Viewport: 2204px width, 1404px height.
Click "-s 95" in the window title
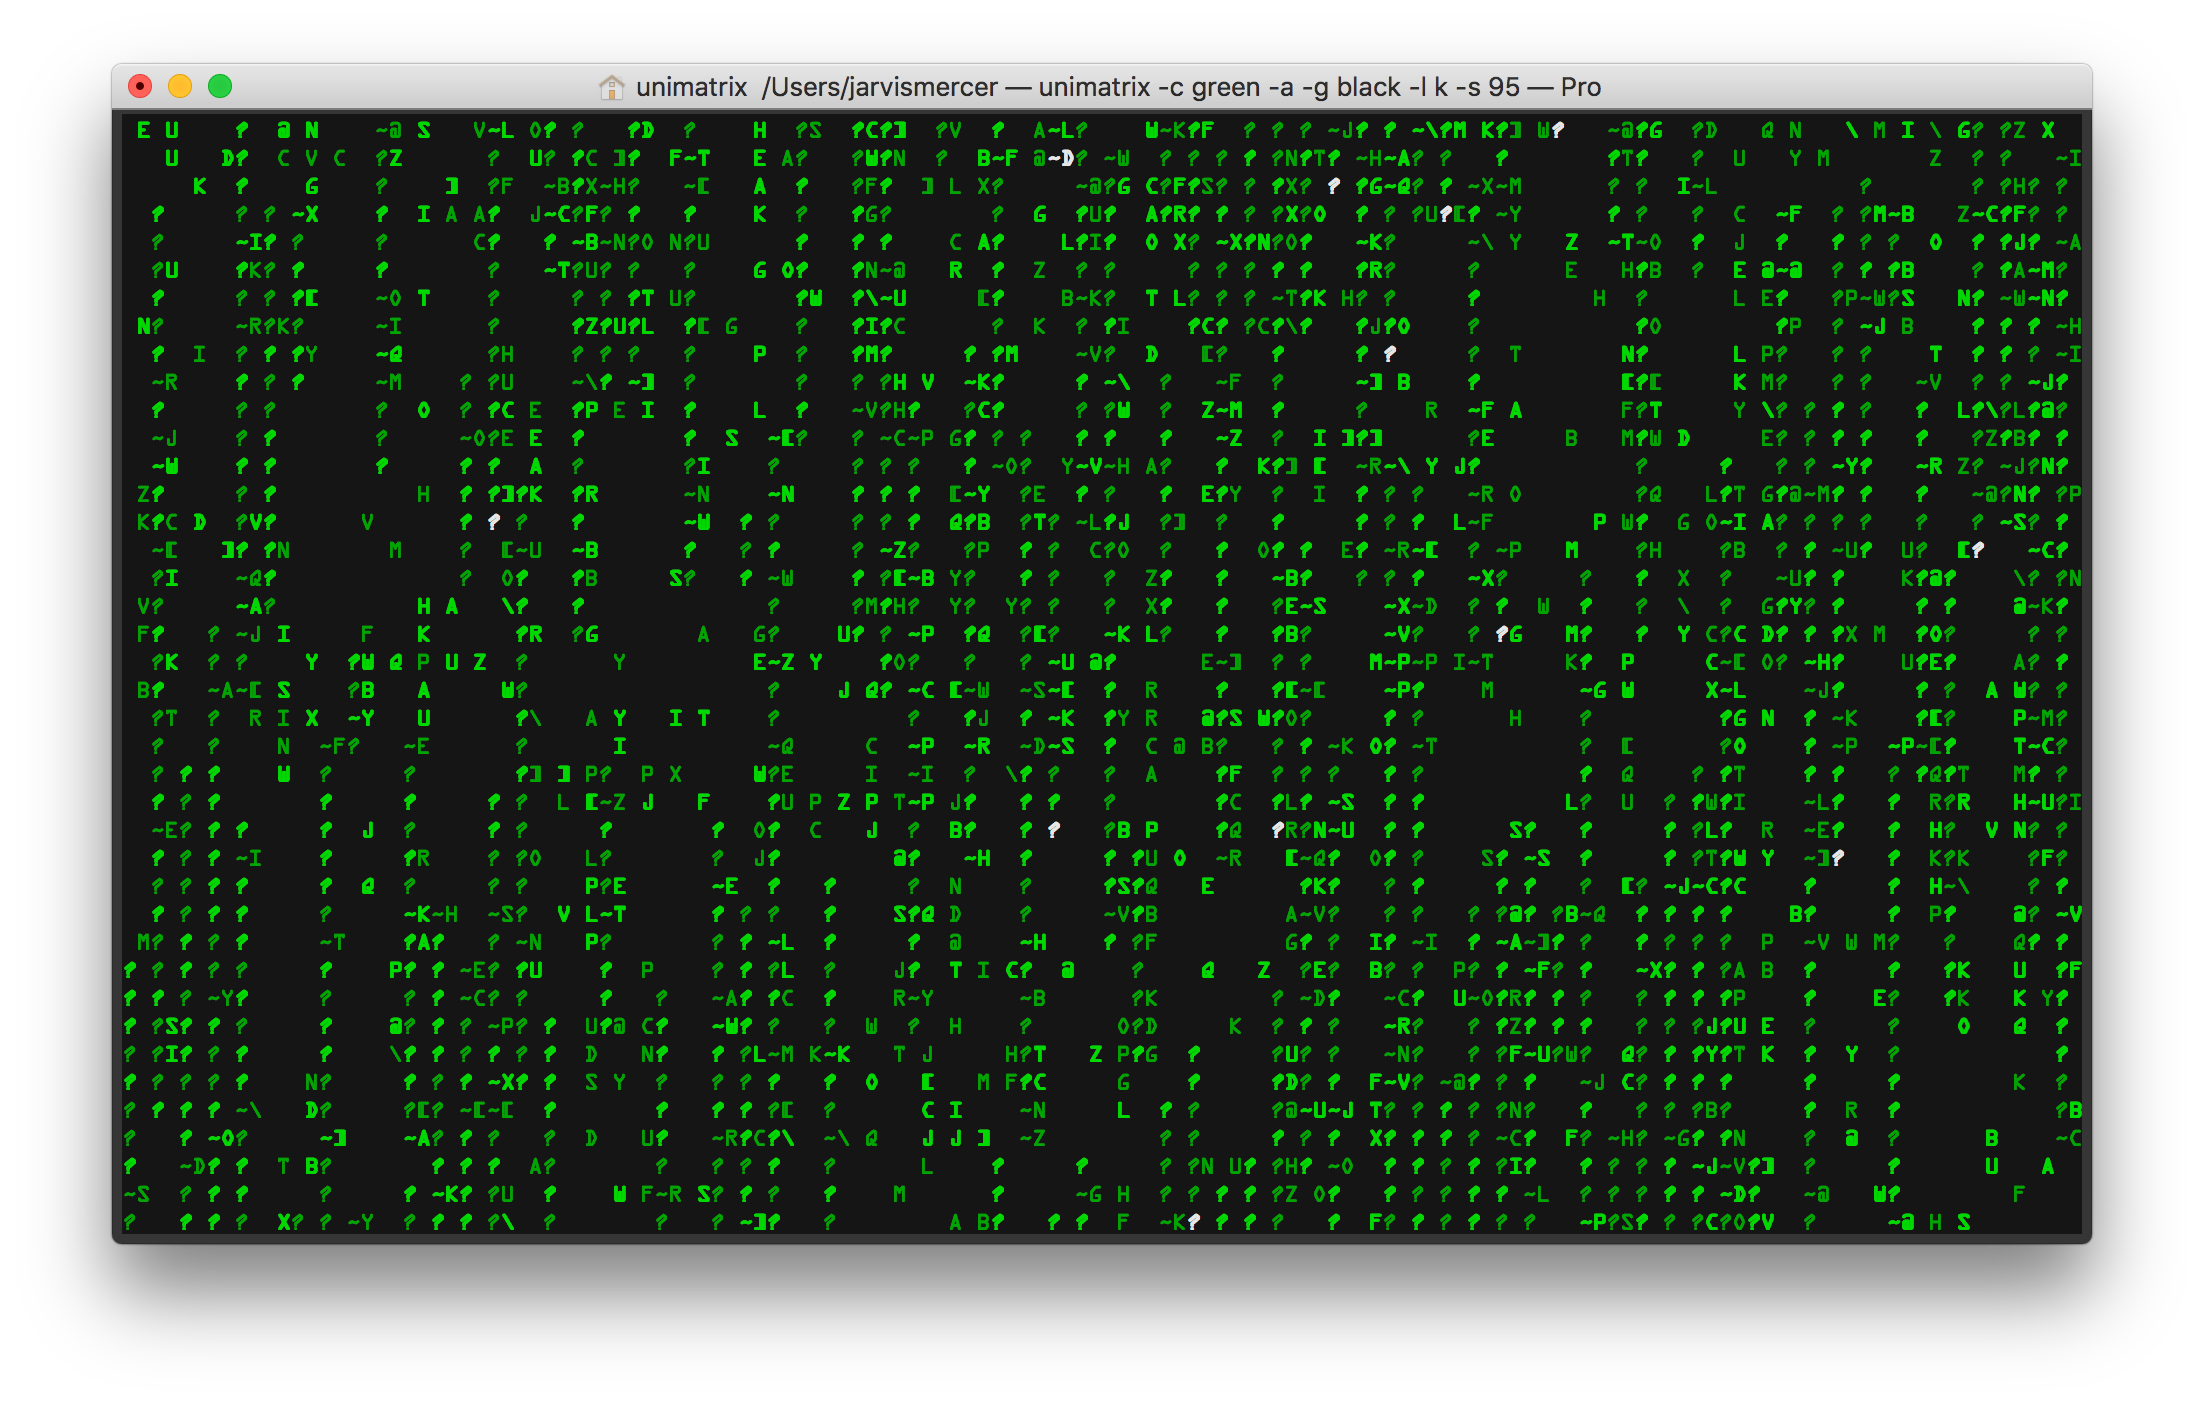[1489, 88]
